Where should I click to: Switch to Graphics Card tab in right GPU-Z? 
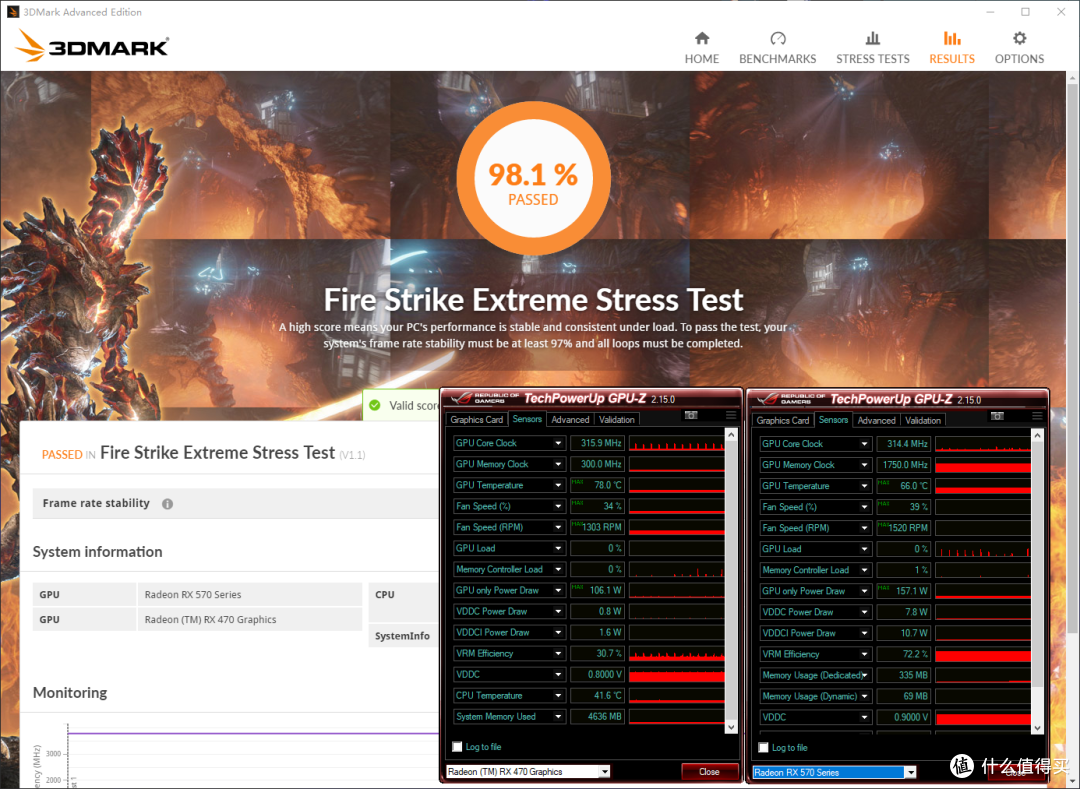[782, 420]
